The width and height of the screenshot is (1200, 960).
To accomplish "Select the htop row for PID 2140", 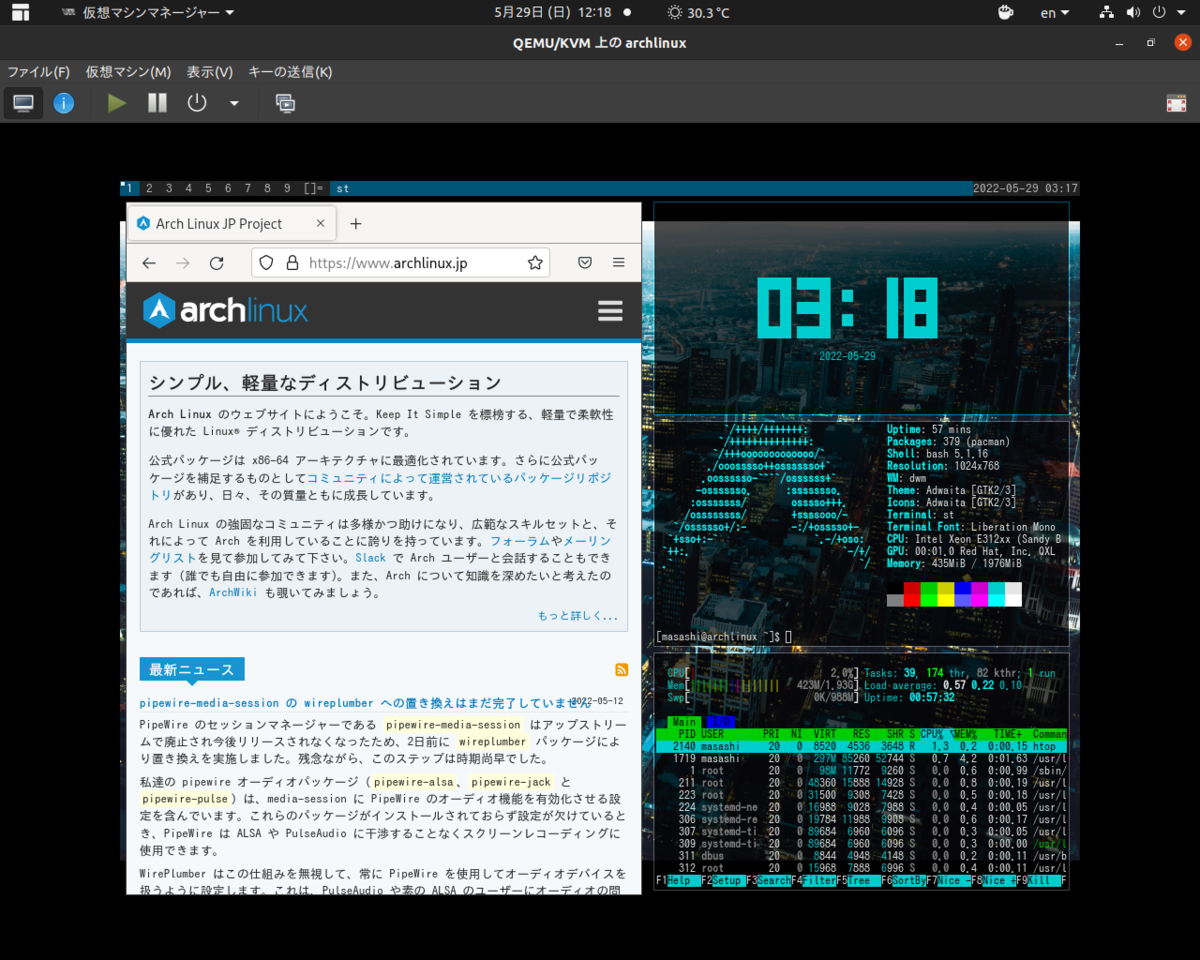I will pyautogui.click(x=862, y=746).
